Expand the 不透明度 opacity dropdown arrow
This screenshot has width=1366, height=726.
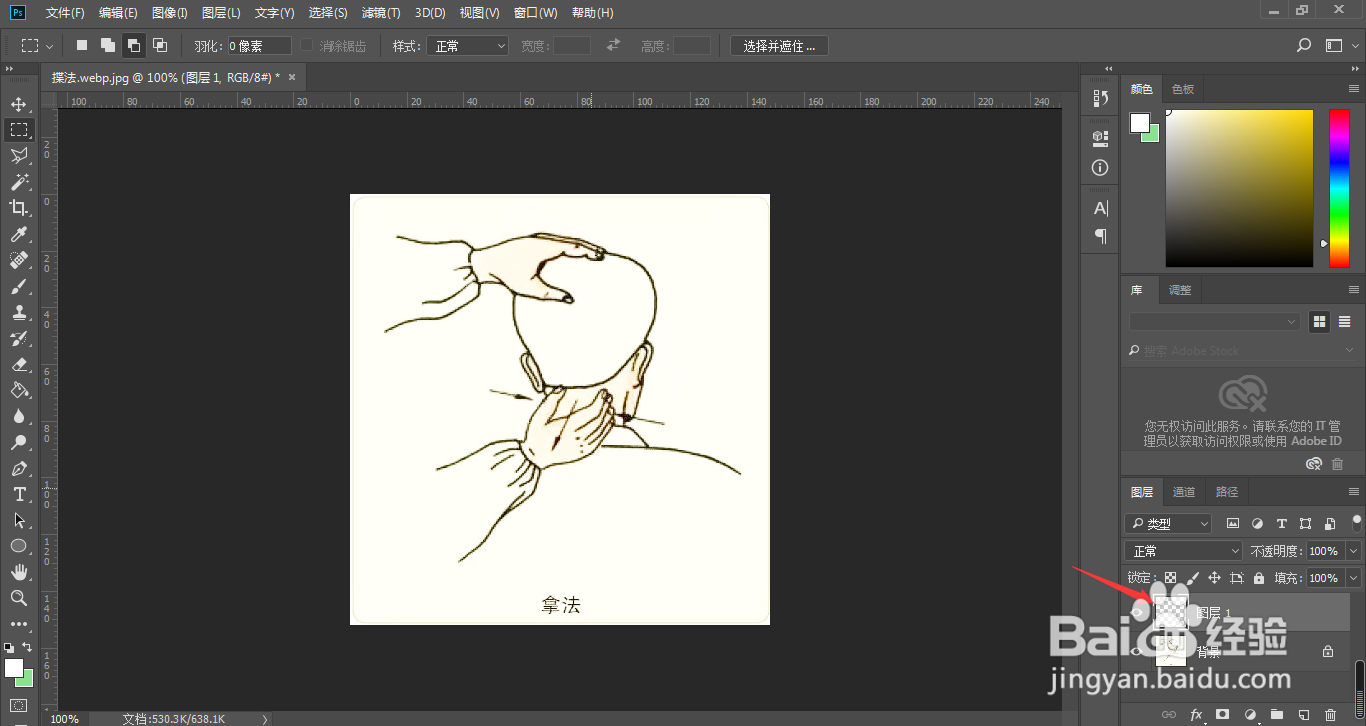point(1354,551)
